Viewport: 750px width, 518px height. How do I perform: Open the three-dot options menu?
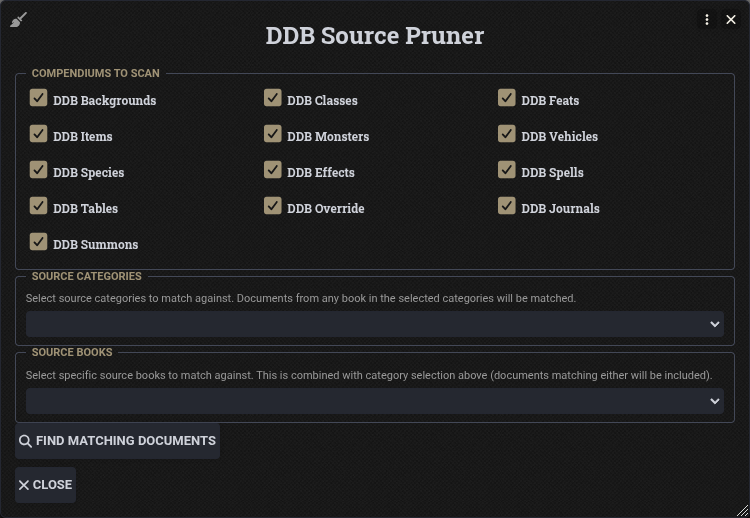coord(706,20)
